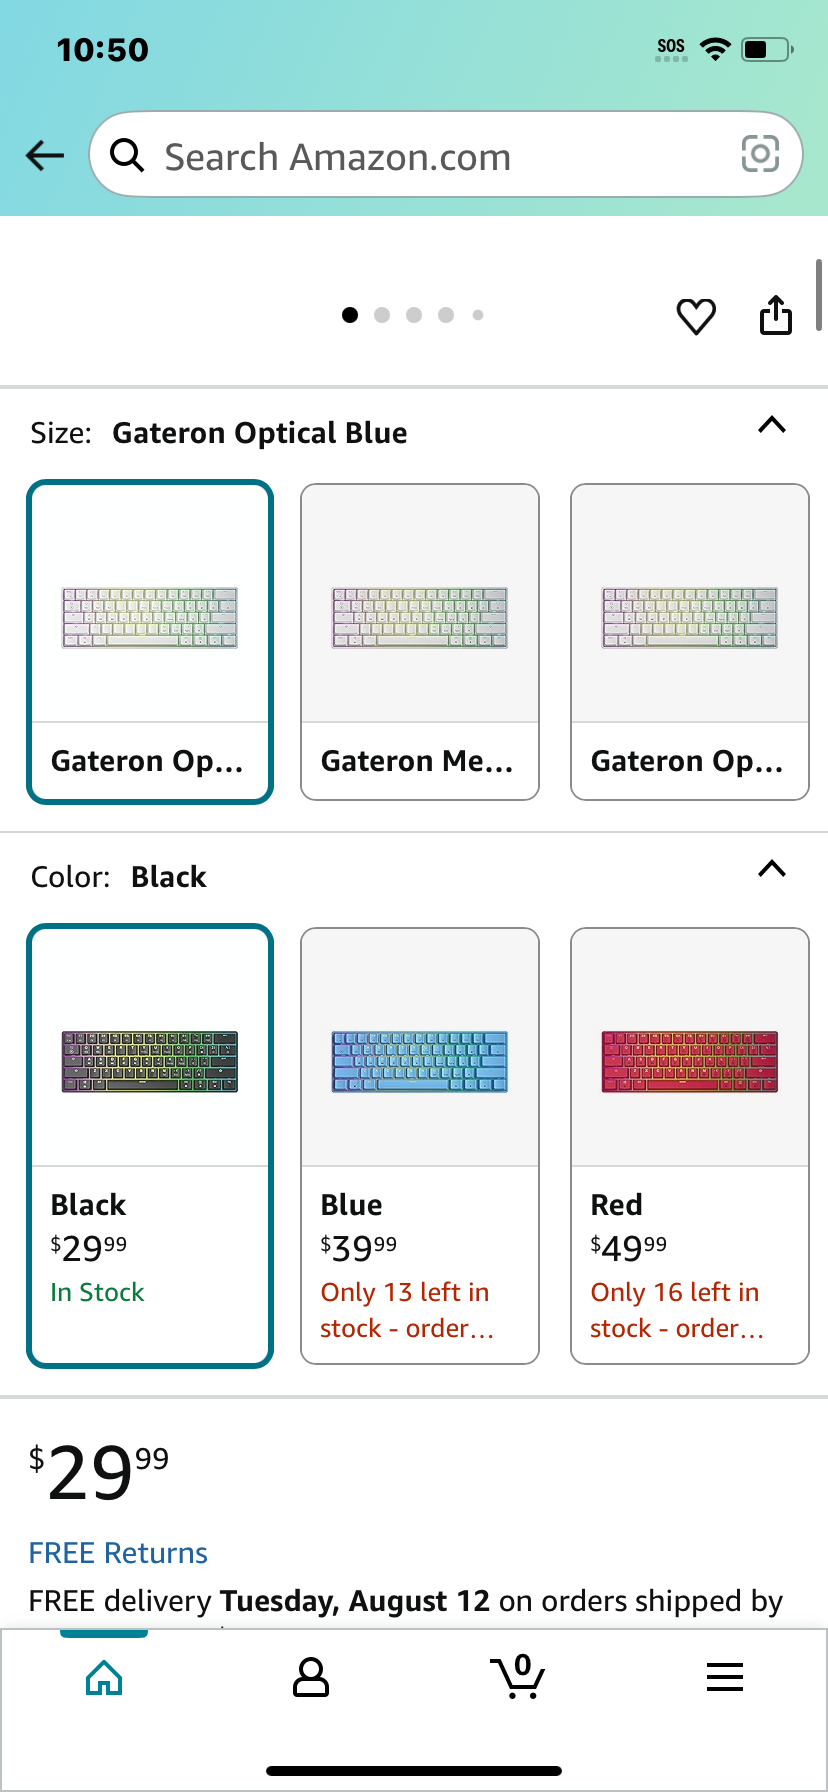
Task: Select the third Gateron Op... size option
Action: pyautogui.click(x=690, y=642)
